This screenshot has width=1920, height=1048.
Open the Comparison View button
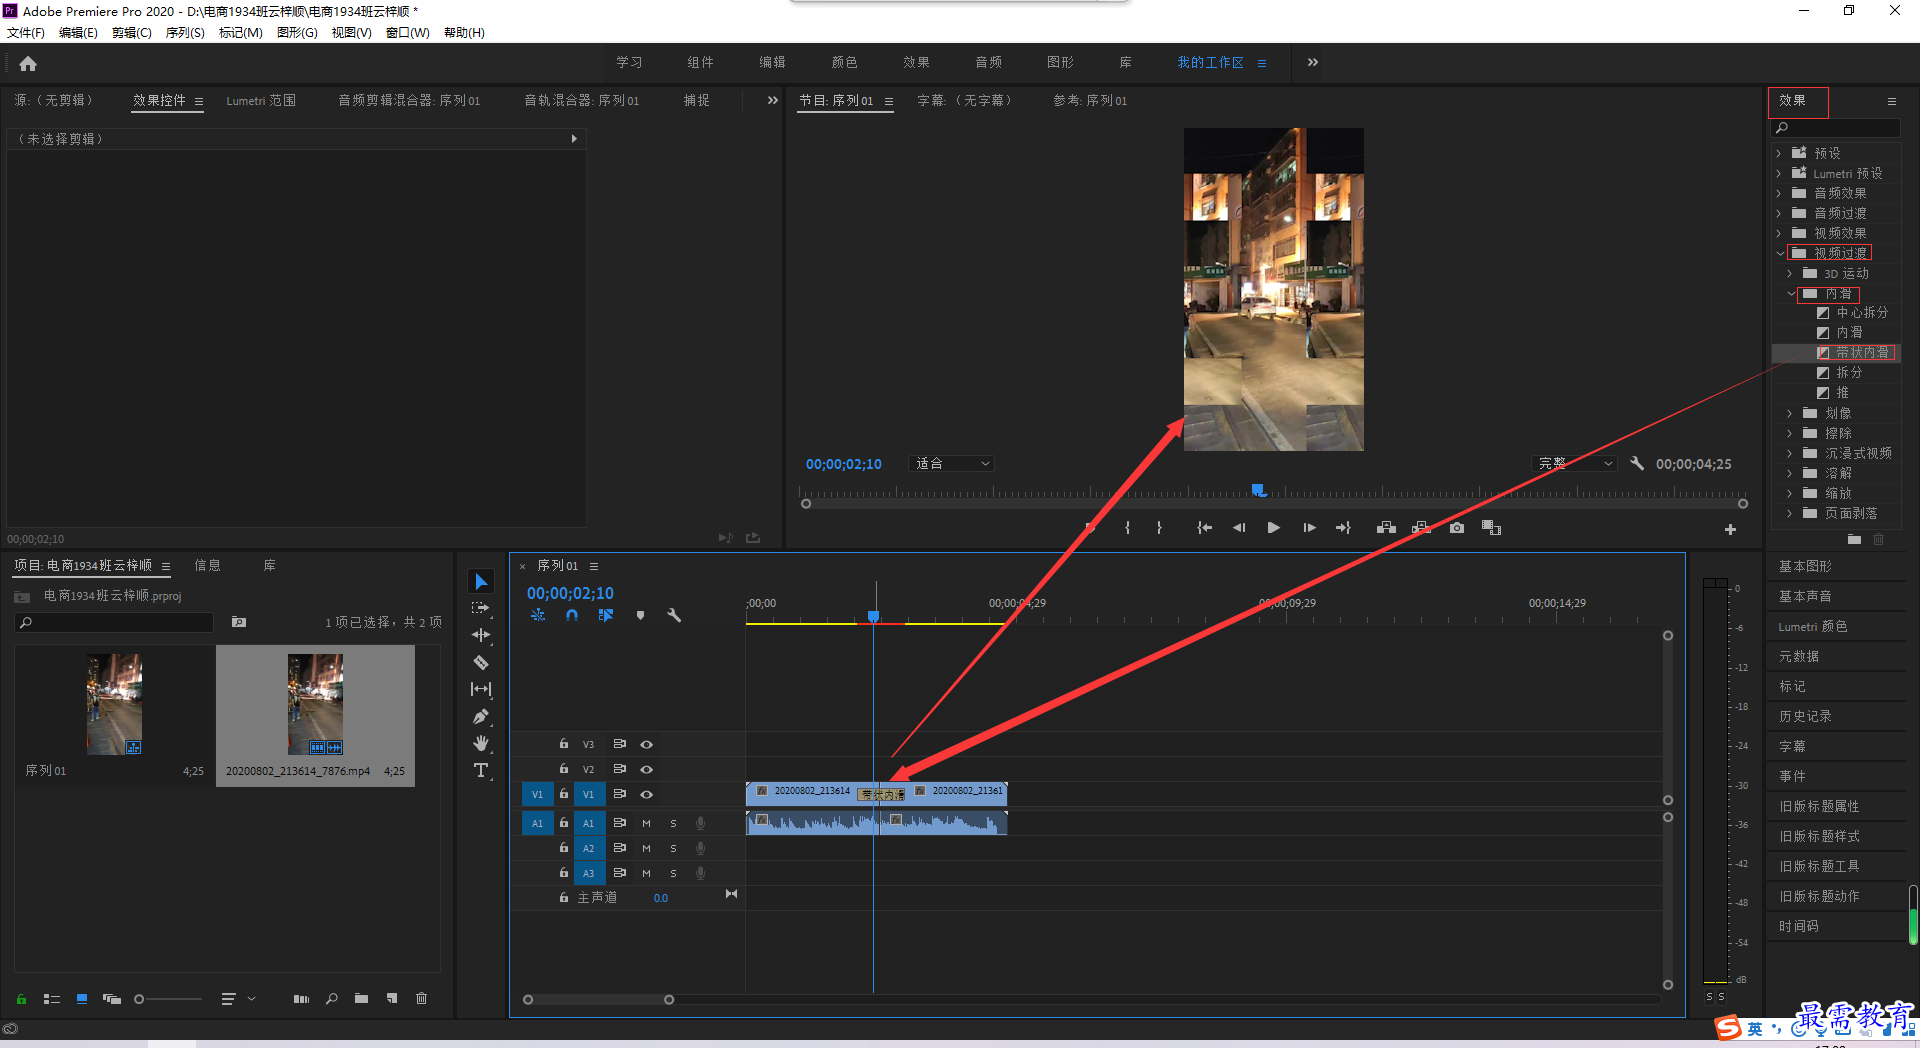(x=1491, y=528)
